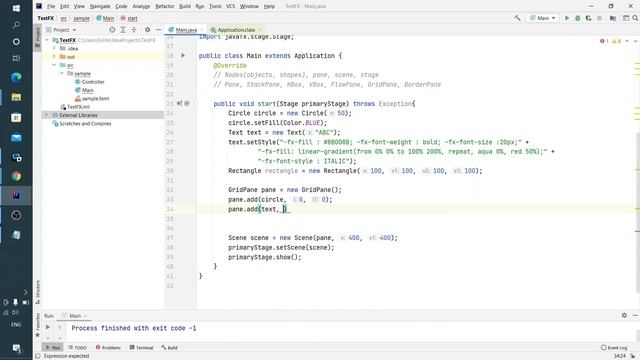Open the Problems tool window
This screenshot has width=640, height=360.
108,348
